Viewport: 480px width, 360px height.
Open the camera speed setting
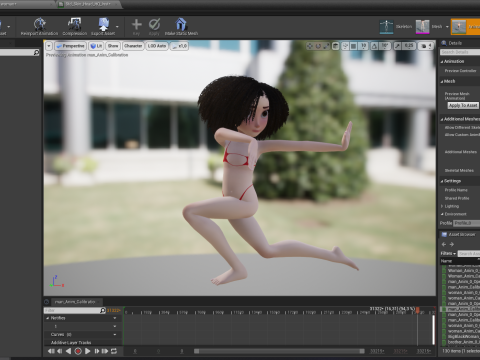point(426,46)
